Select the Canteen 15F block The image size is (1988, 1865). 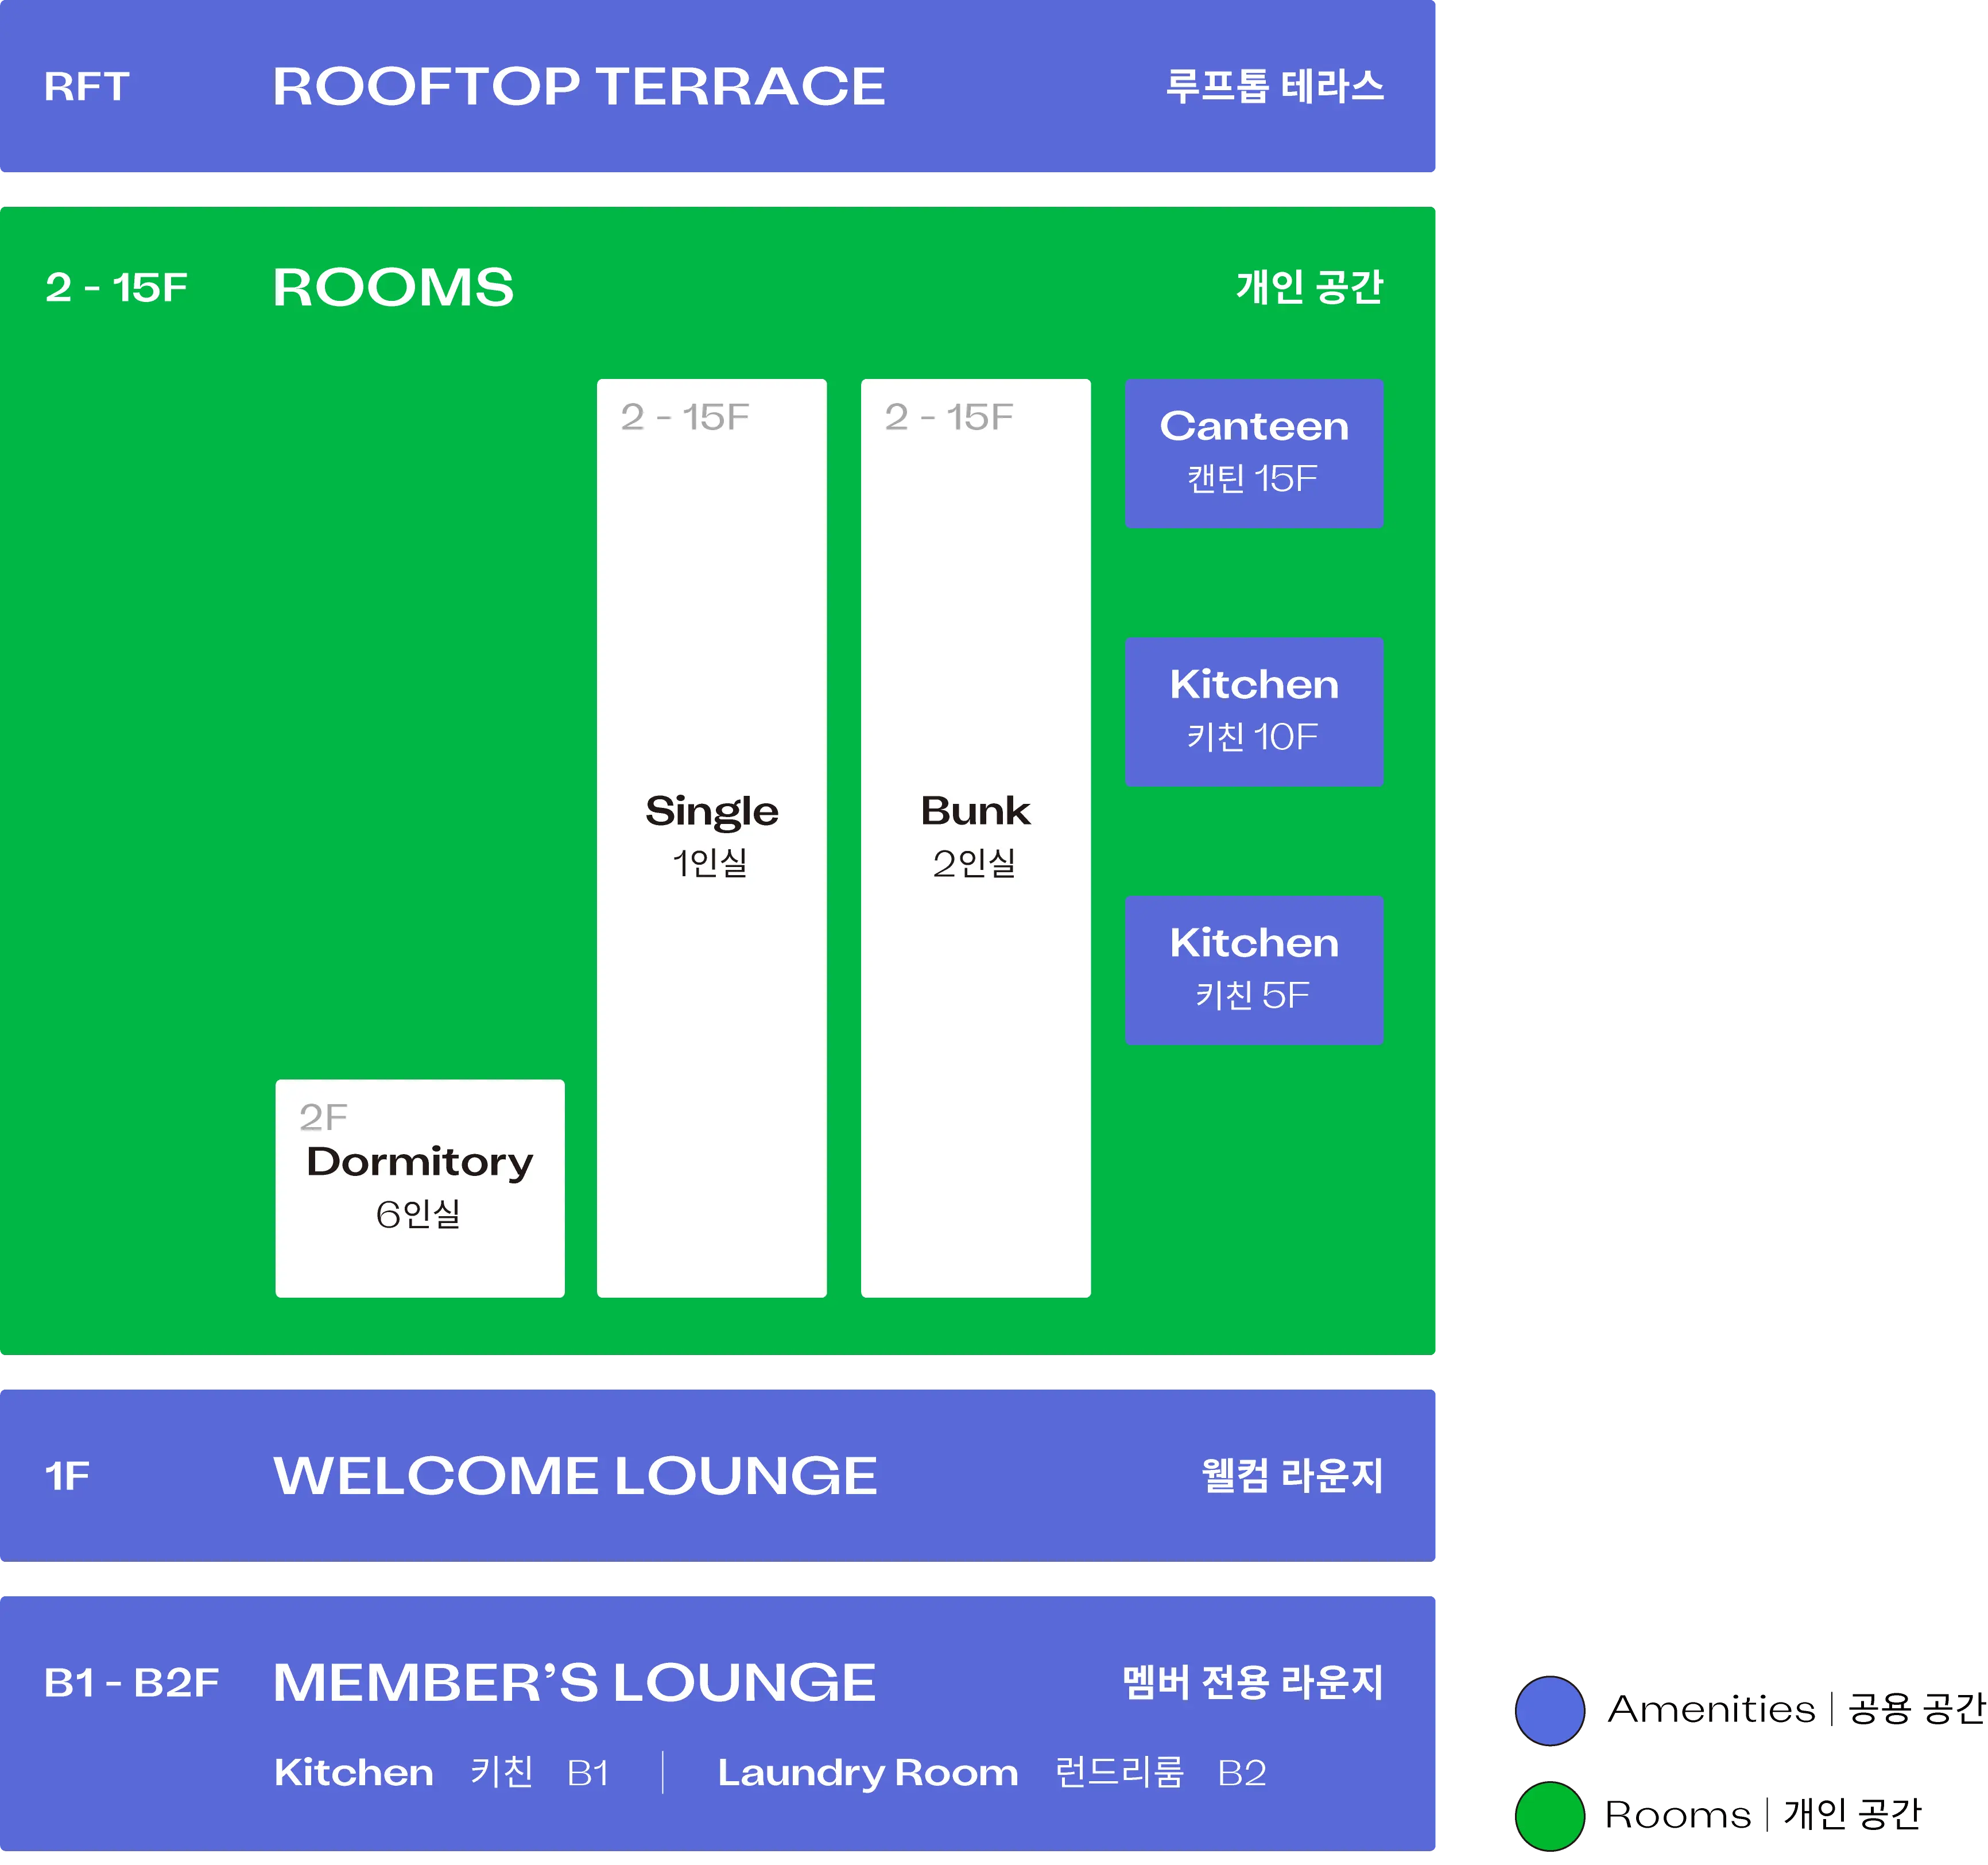[x=1253, y=453]
